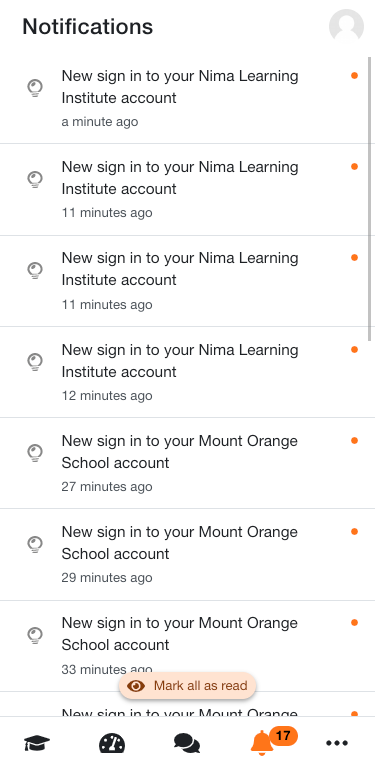This screenshot has height=770, width=375.
Task: Click unread orange dot of a minute ago notification
Action: 354,76
